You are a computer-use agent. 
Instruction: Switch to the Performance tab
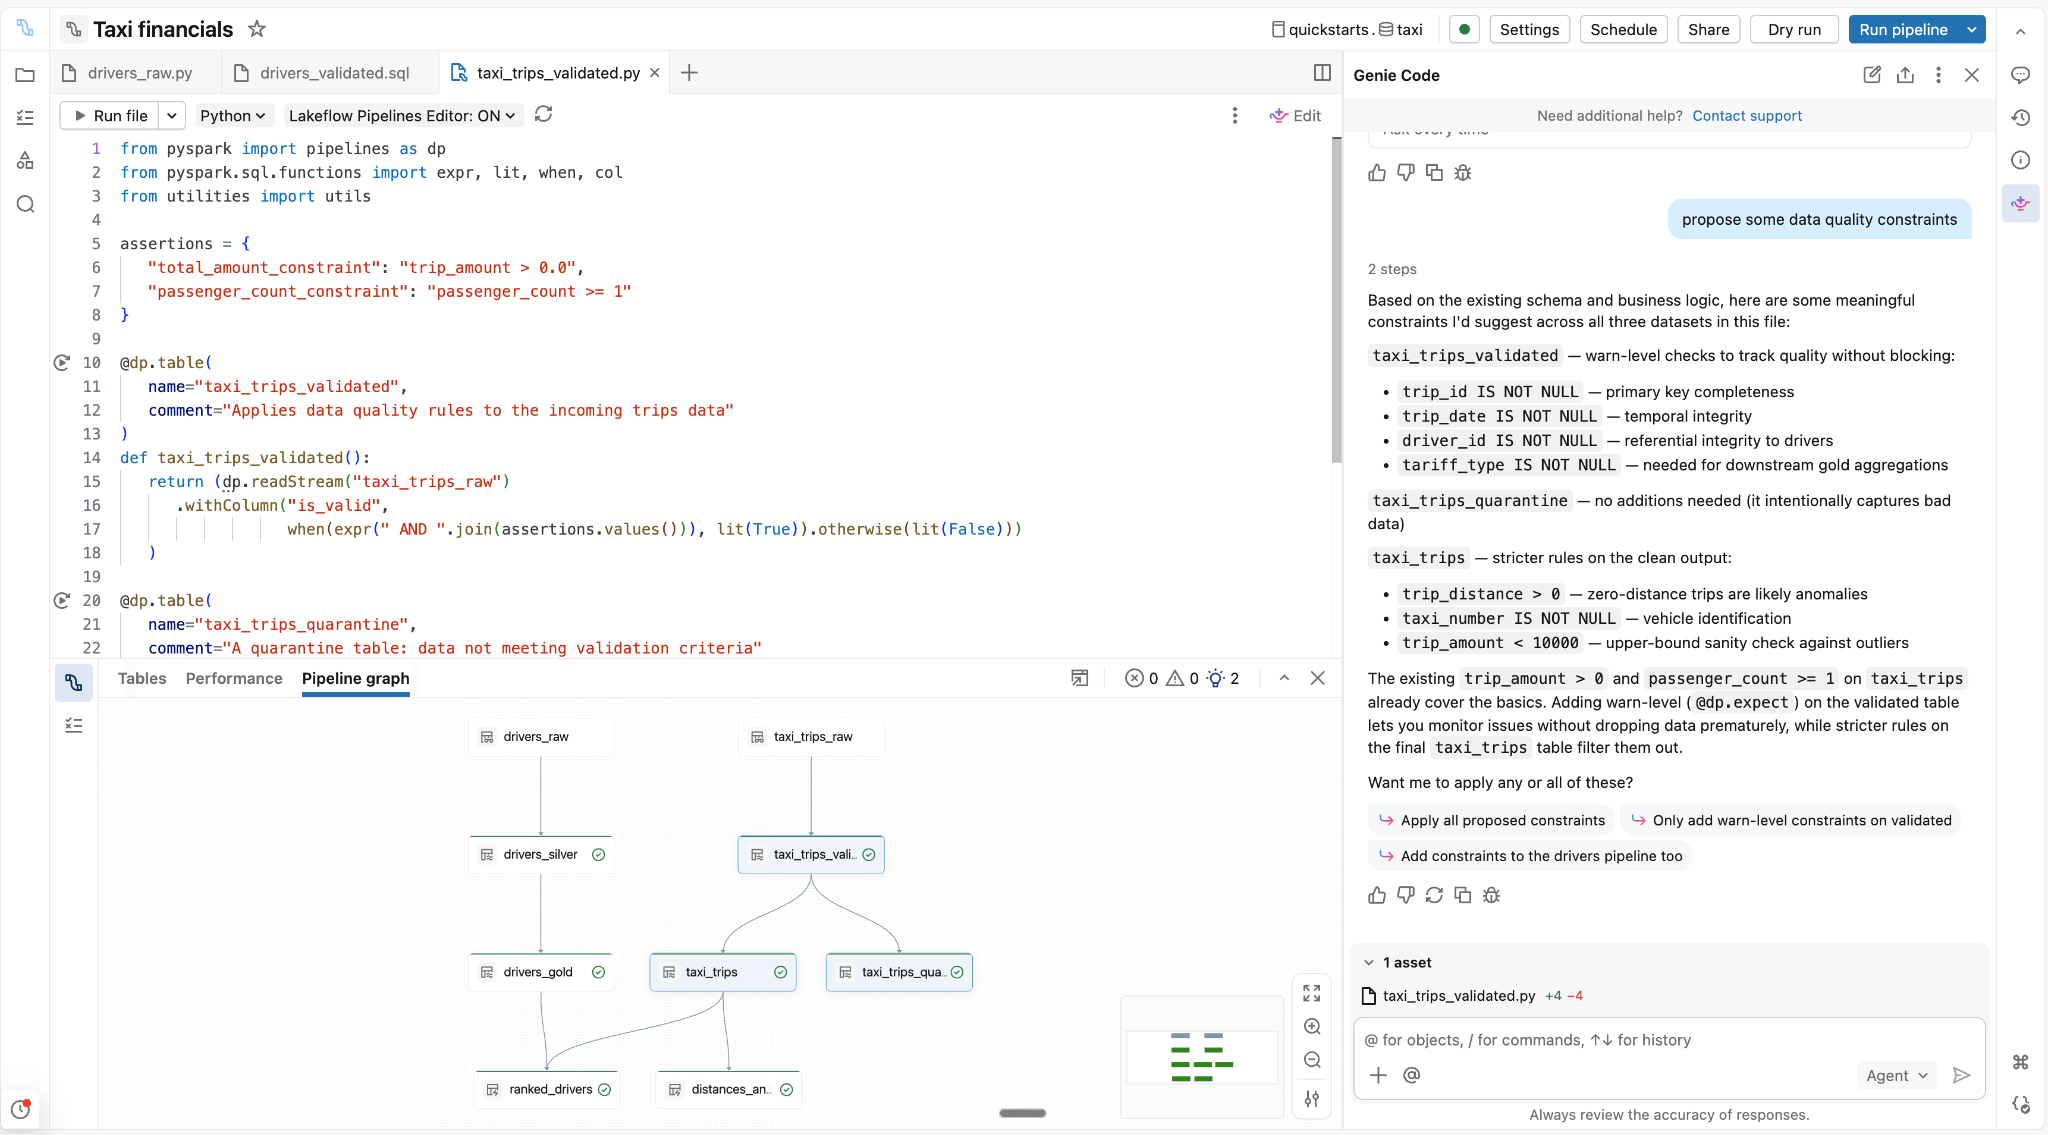click(x=234, y=678)
